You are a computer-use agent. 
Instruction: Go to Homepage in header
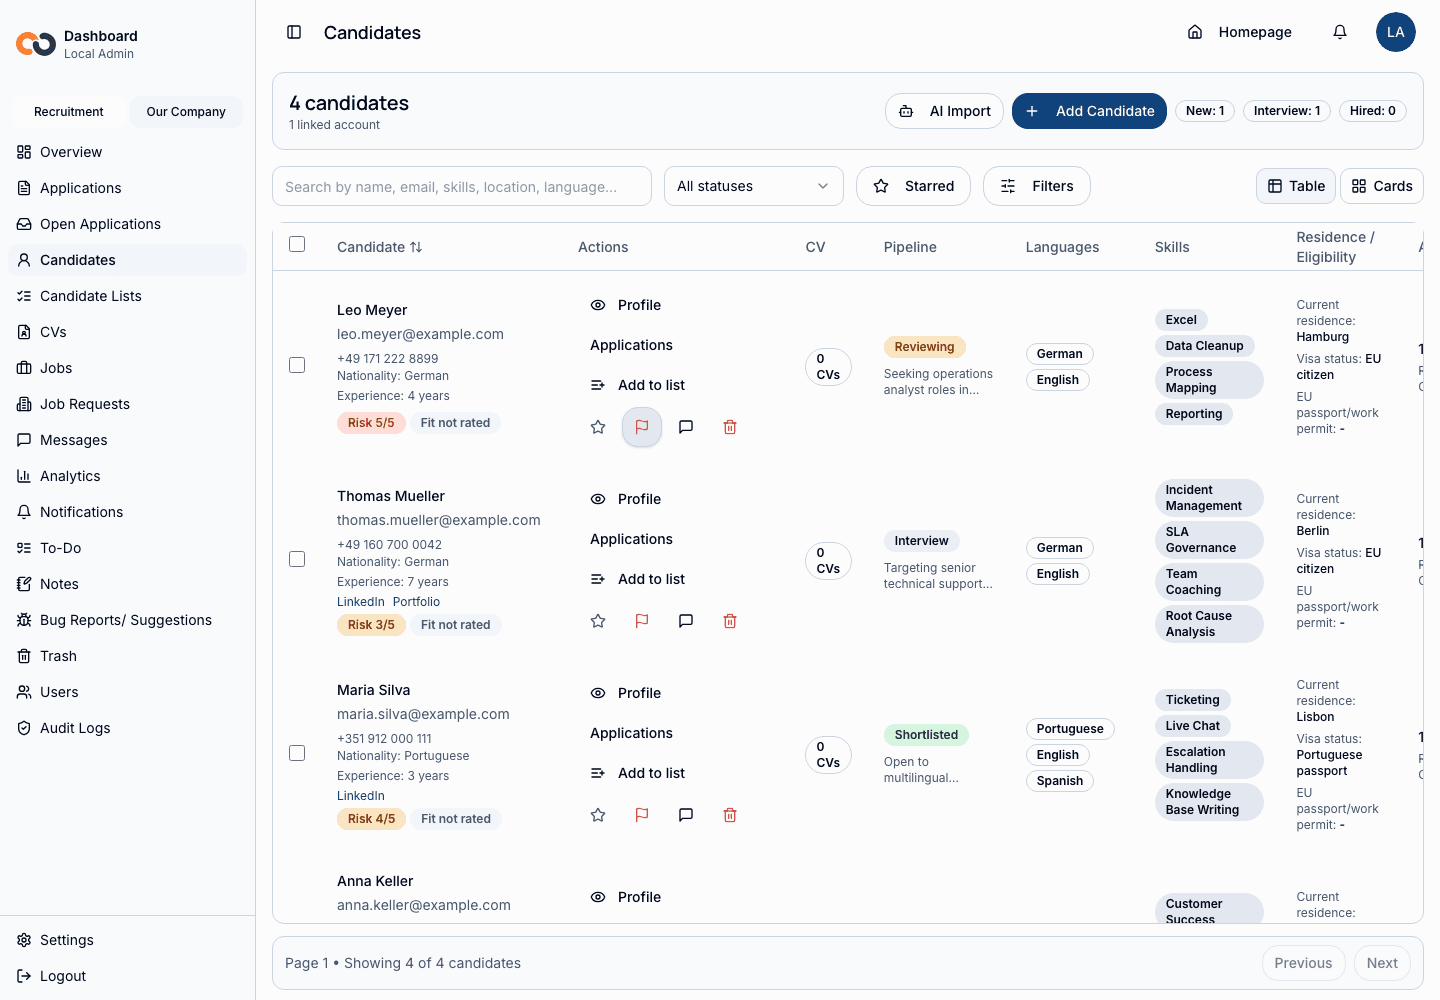coord(1239,32)
